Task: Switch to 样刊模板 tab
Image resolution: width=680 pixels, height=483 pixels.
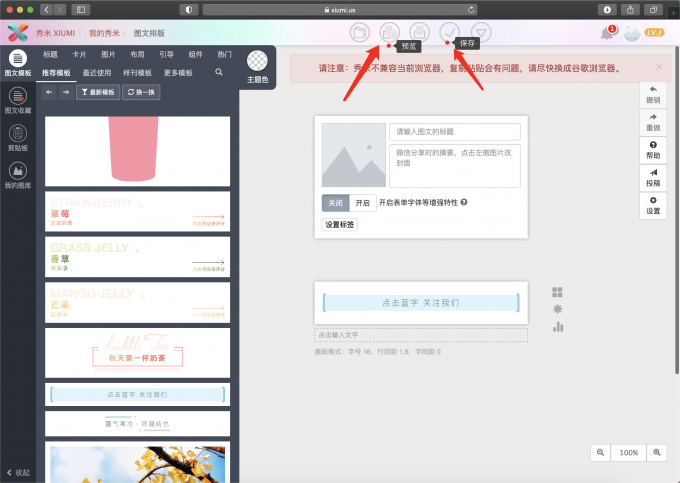Action: coord(137,73)
